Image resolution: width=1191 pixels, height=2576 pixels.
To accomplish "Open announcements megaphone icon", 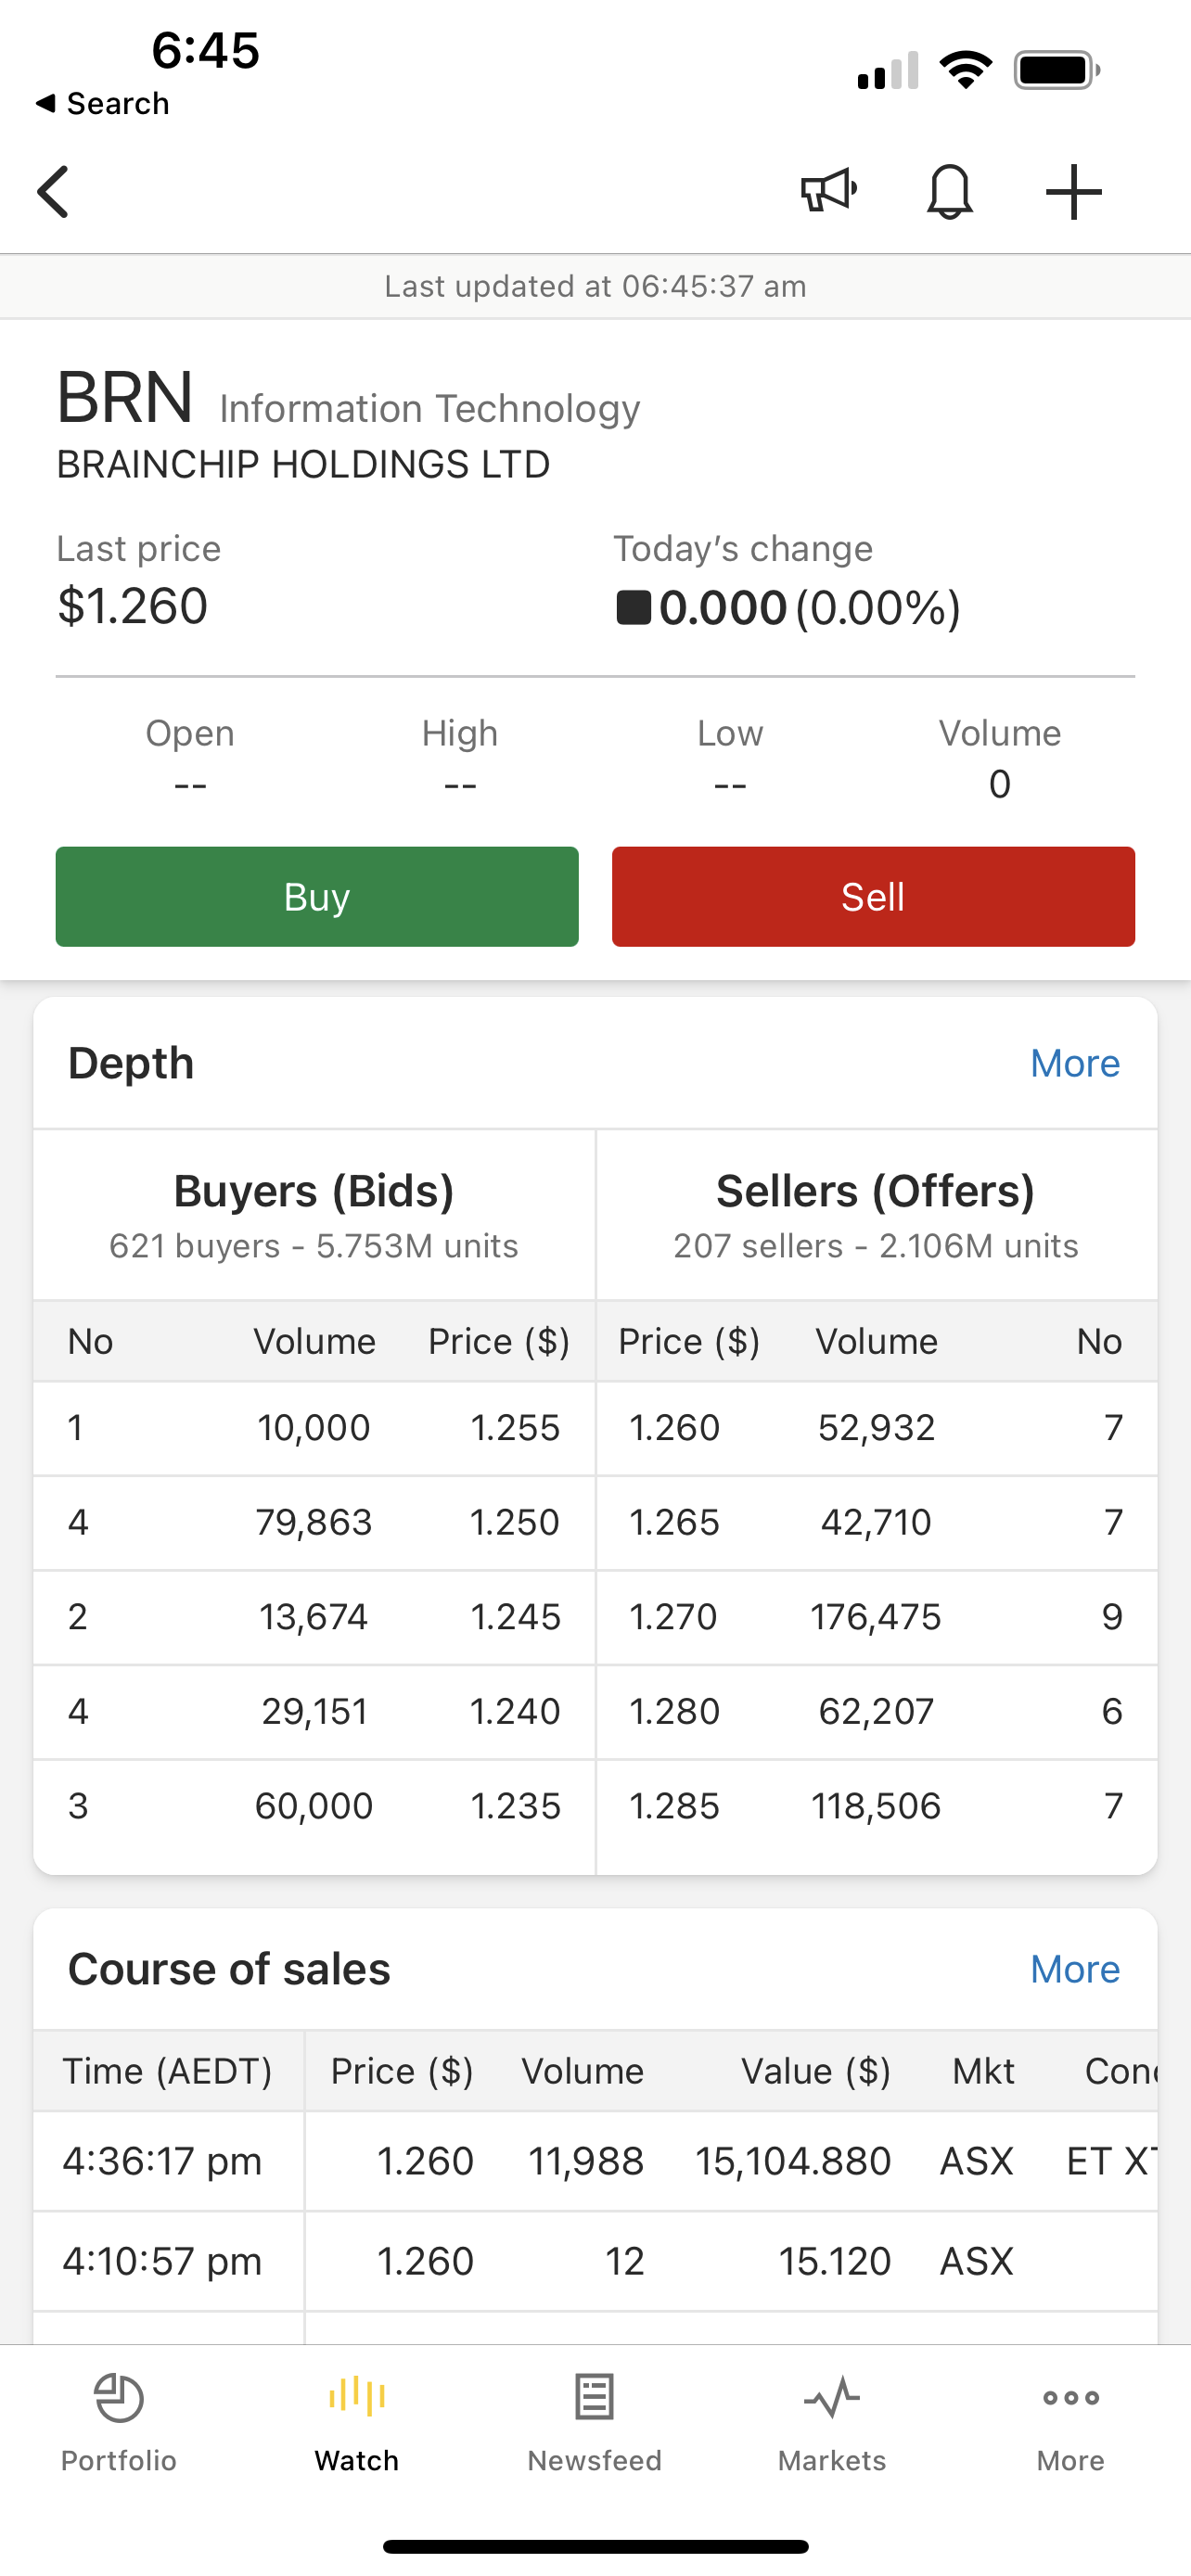I will pyautogui.click(x=828, y=190).
